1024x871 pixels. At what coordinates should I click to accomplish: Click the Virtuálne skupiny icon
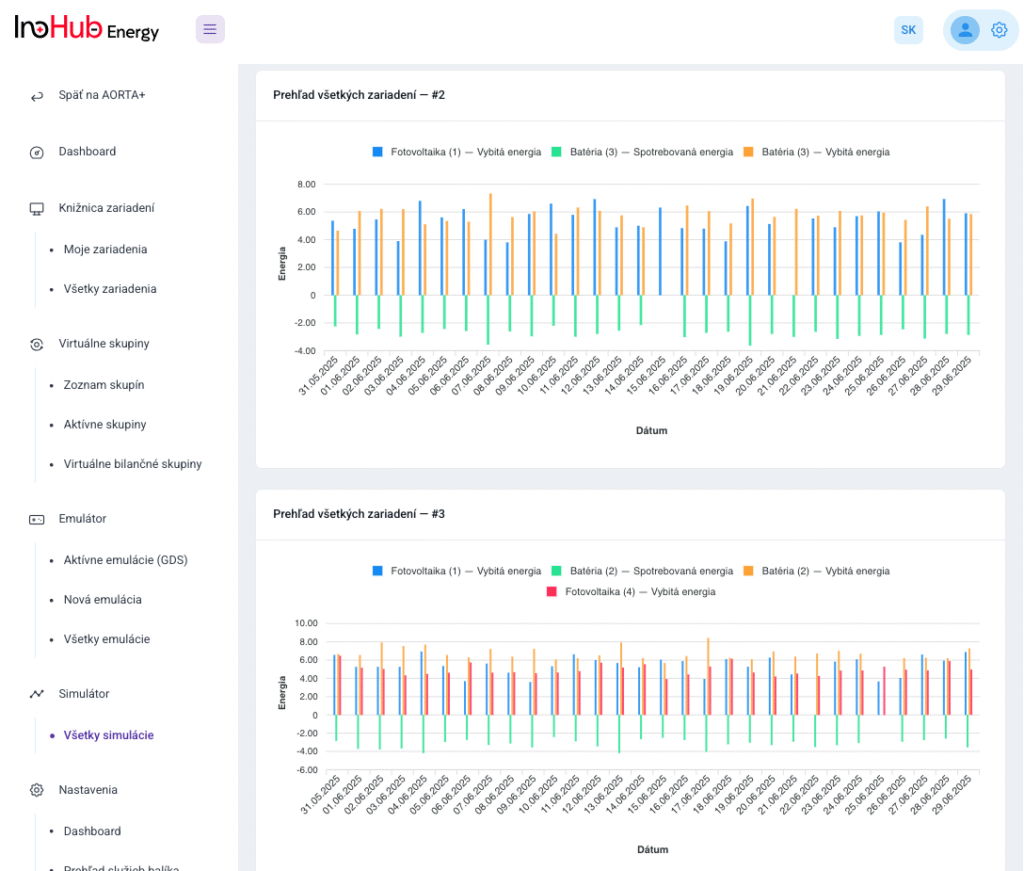point(37,344)
